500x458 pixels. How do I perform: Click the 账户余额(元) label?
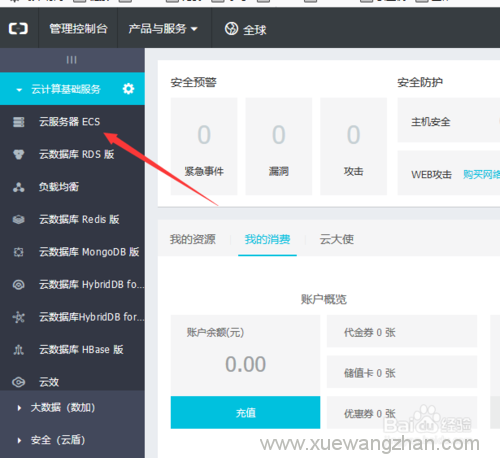215,332
